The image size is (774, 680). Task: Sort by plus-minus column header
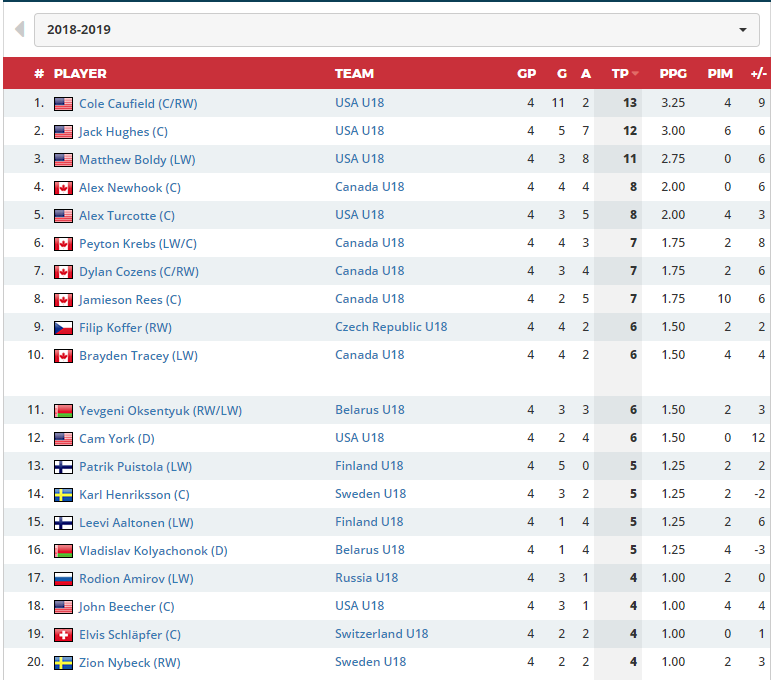[758, 74]
